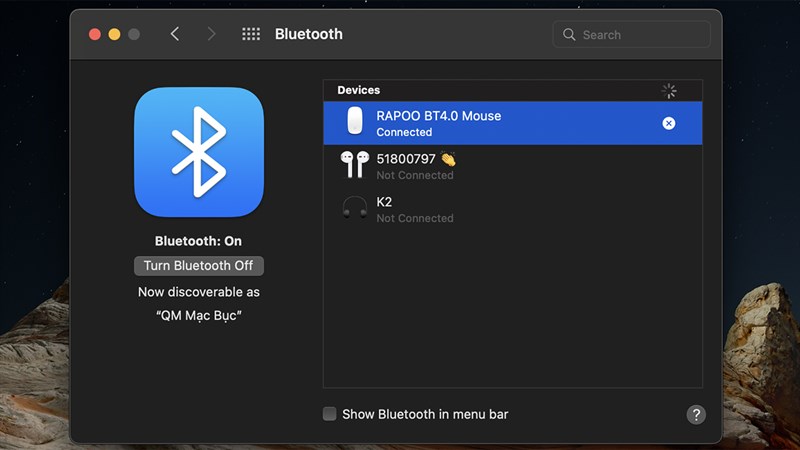This screenshot has width=800, height=450.
Task: Go back with the left chevron arrow
Action: click(x=175, y=34)
